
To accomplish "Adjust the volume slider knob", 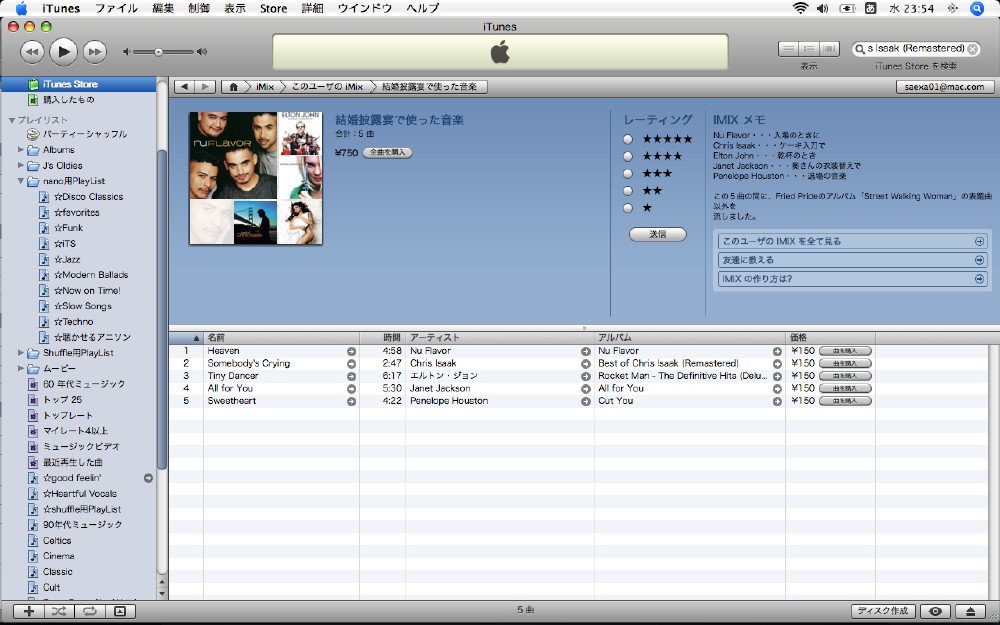I will (x=158, y=52).
